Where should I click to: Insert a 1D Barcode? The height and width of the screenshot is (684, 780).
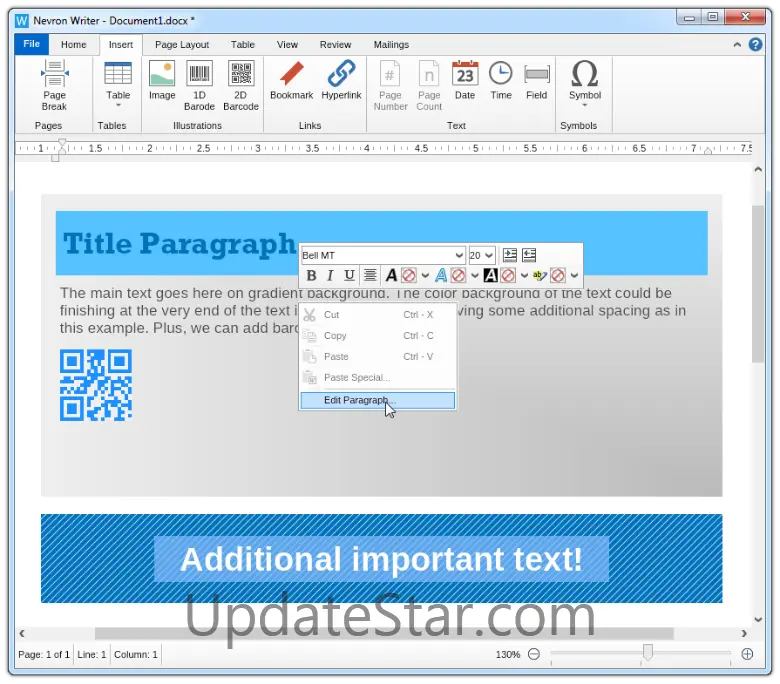tap(199, 85)
